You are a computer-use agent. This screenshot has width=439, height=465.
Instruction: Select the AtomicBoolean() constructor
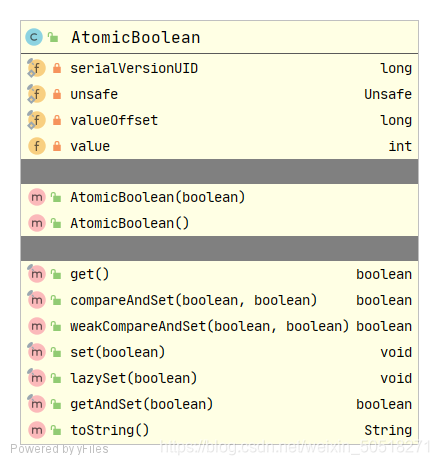click(130, 223)
